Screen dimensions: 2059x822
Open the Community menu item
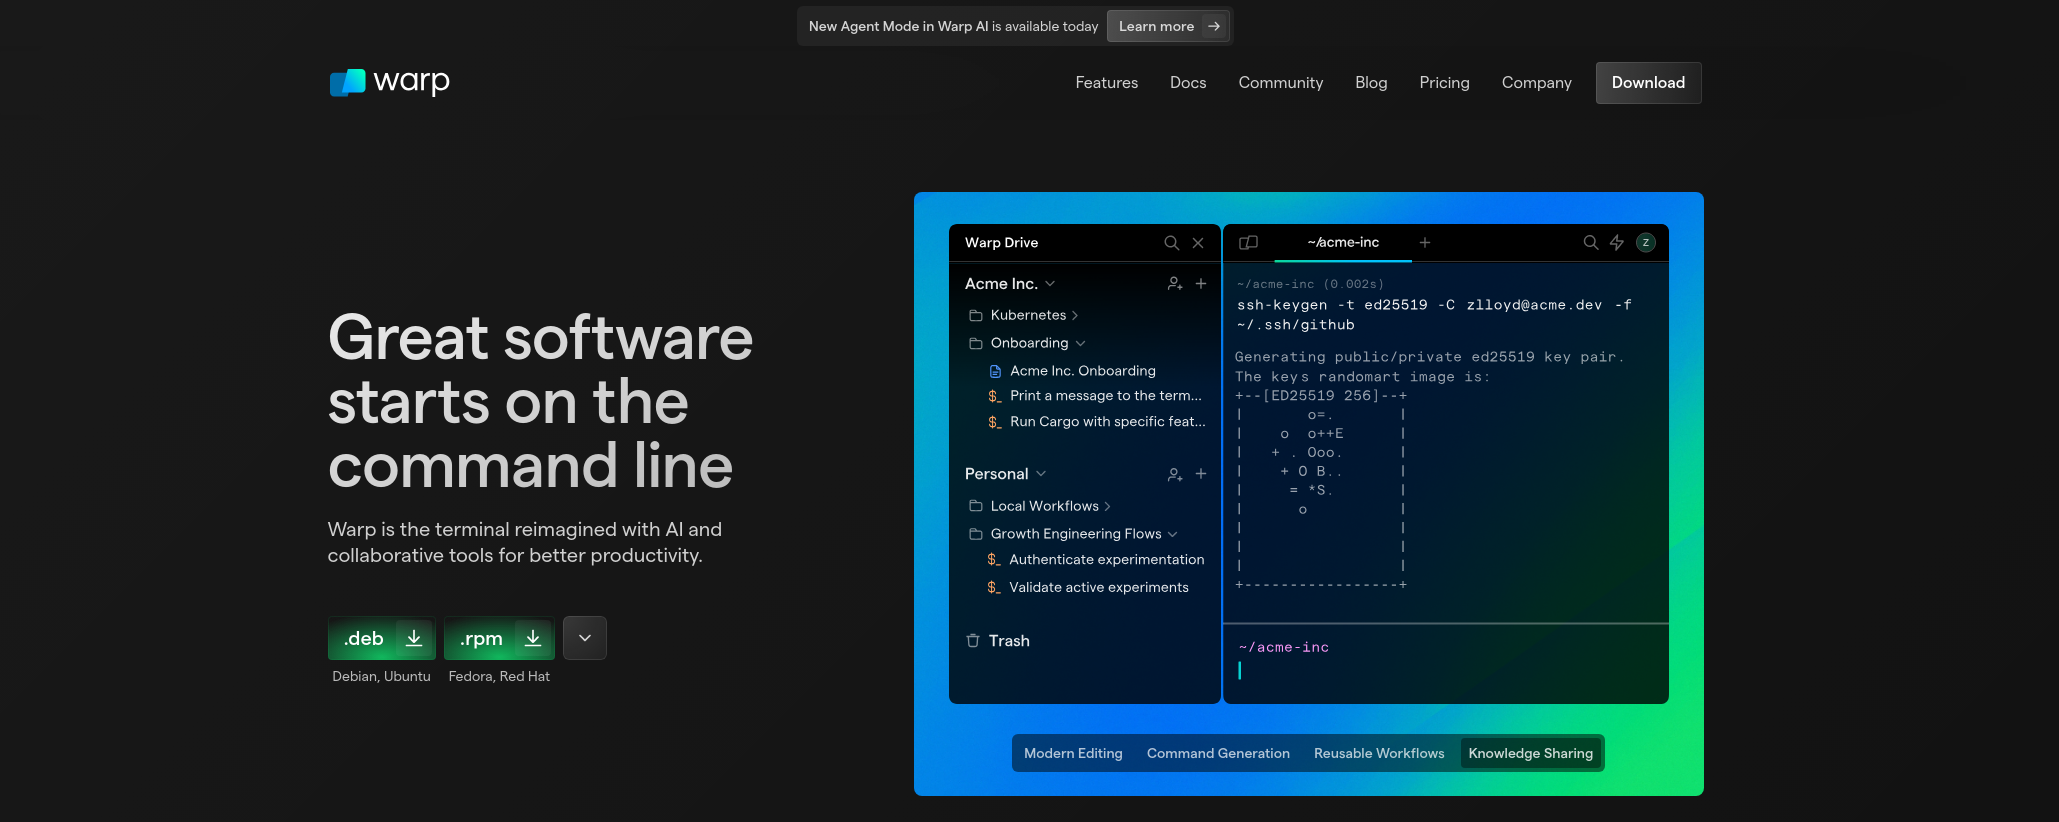tap(1281, 83)
